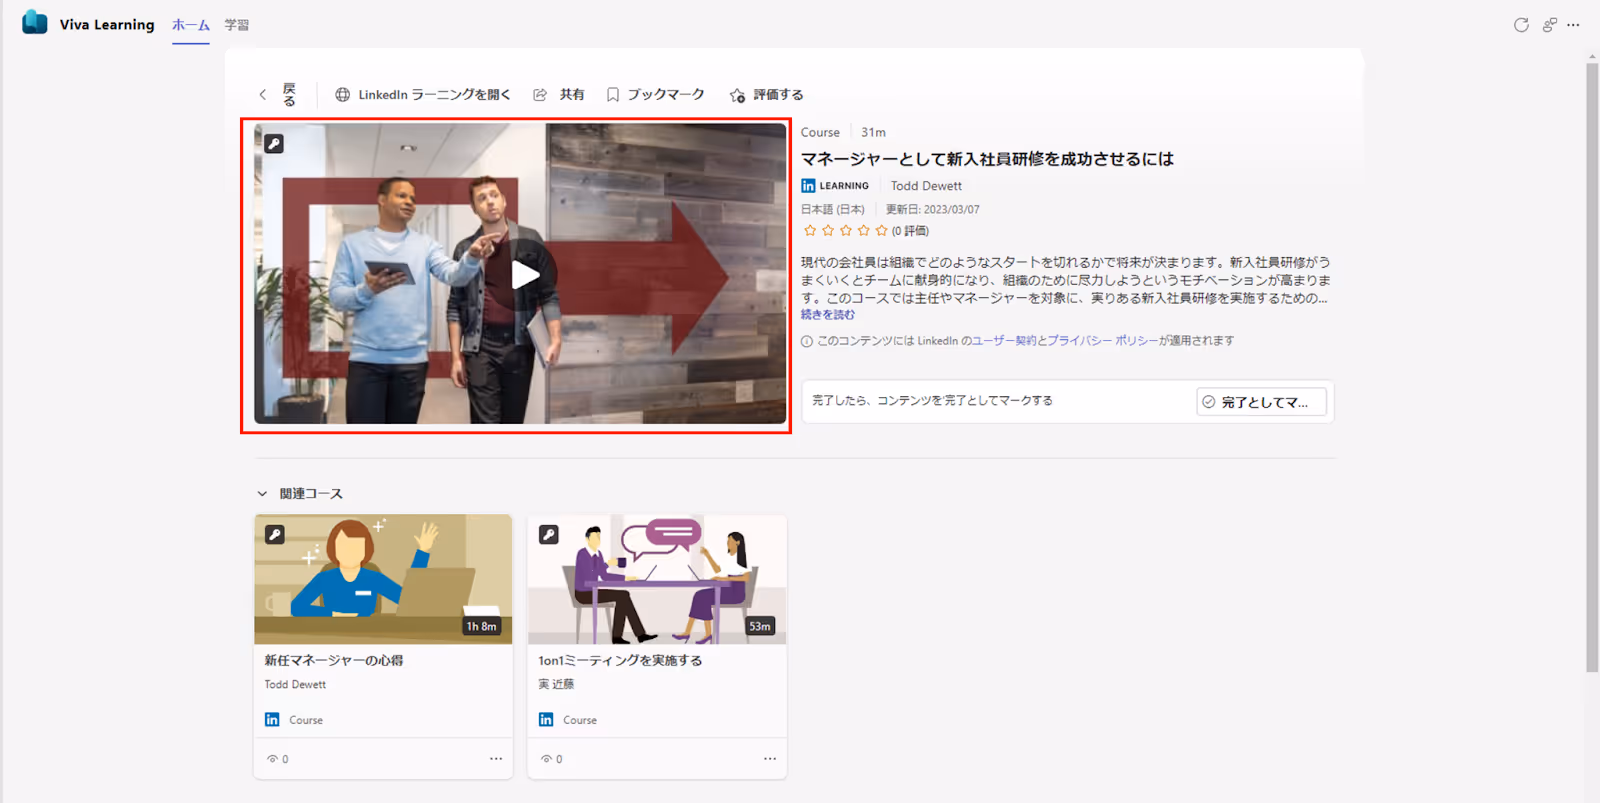This screenshot has width=1600, height=803.
Task: Click the 関連コース heading
Action: click(311, 494)
